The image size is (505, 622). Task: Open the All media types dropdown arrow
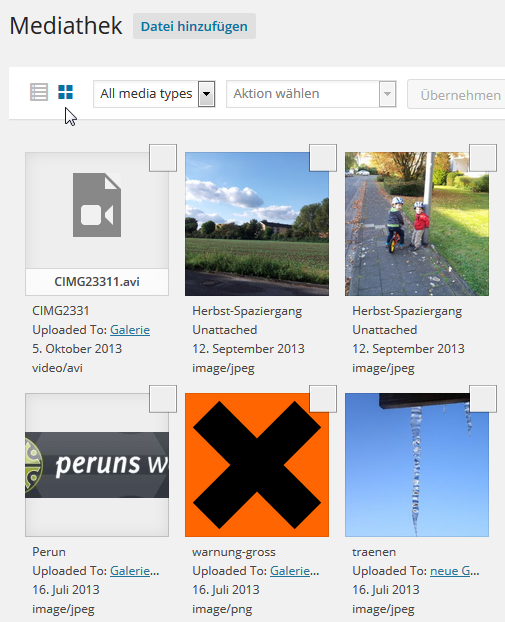[206, 94]
